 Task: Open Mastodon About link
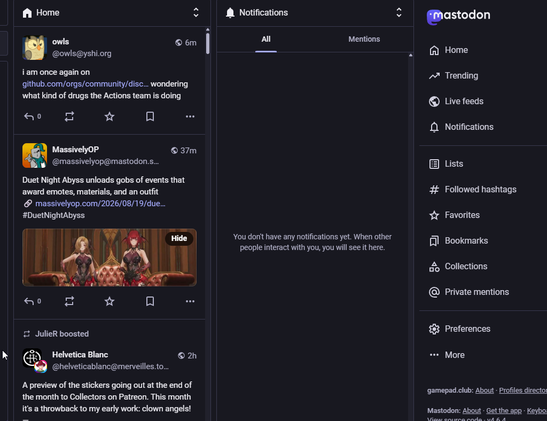pos(472,411)
